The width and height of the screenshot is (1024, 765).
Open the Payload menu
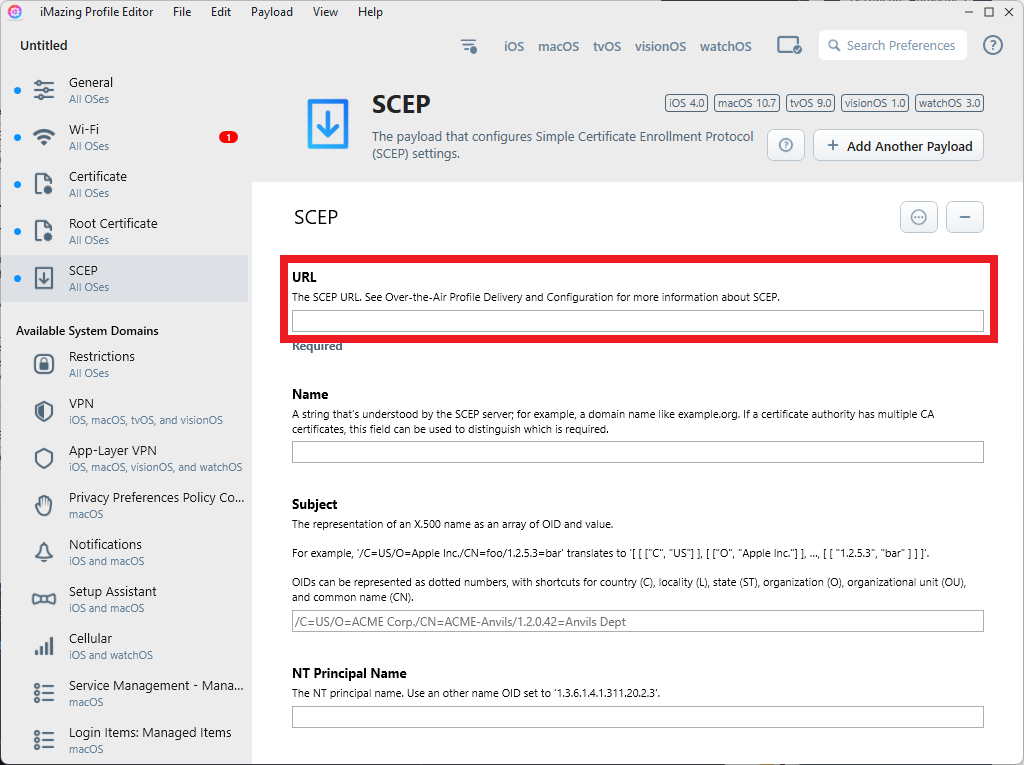pyautogui.click(x=272, y=12)
